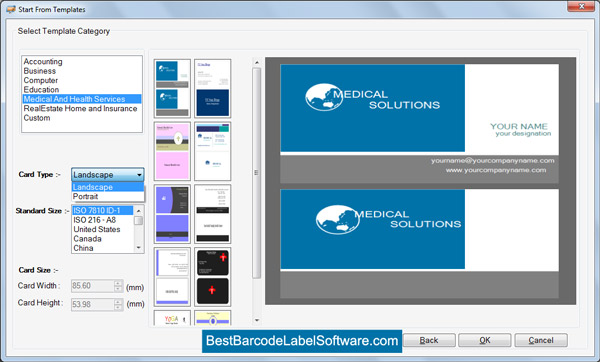Open the Card Type dropdown arrow
The image size is (600, 362).
click(x=139, y=175)
